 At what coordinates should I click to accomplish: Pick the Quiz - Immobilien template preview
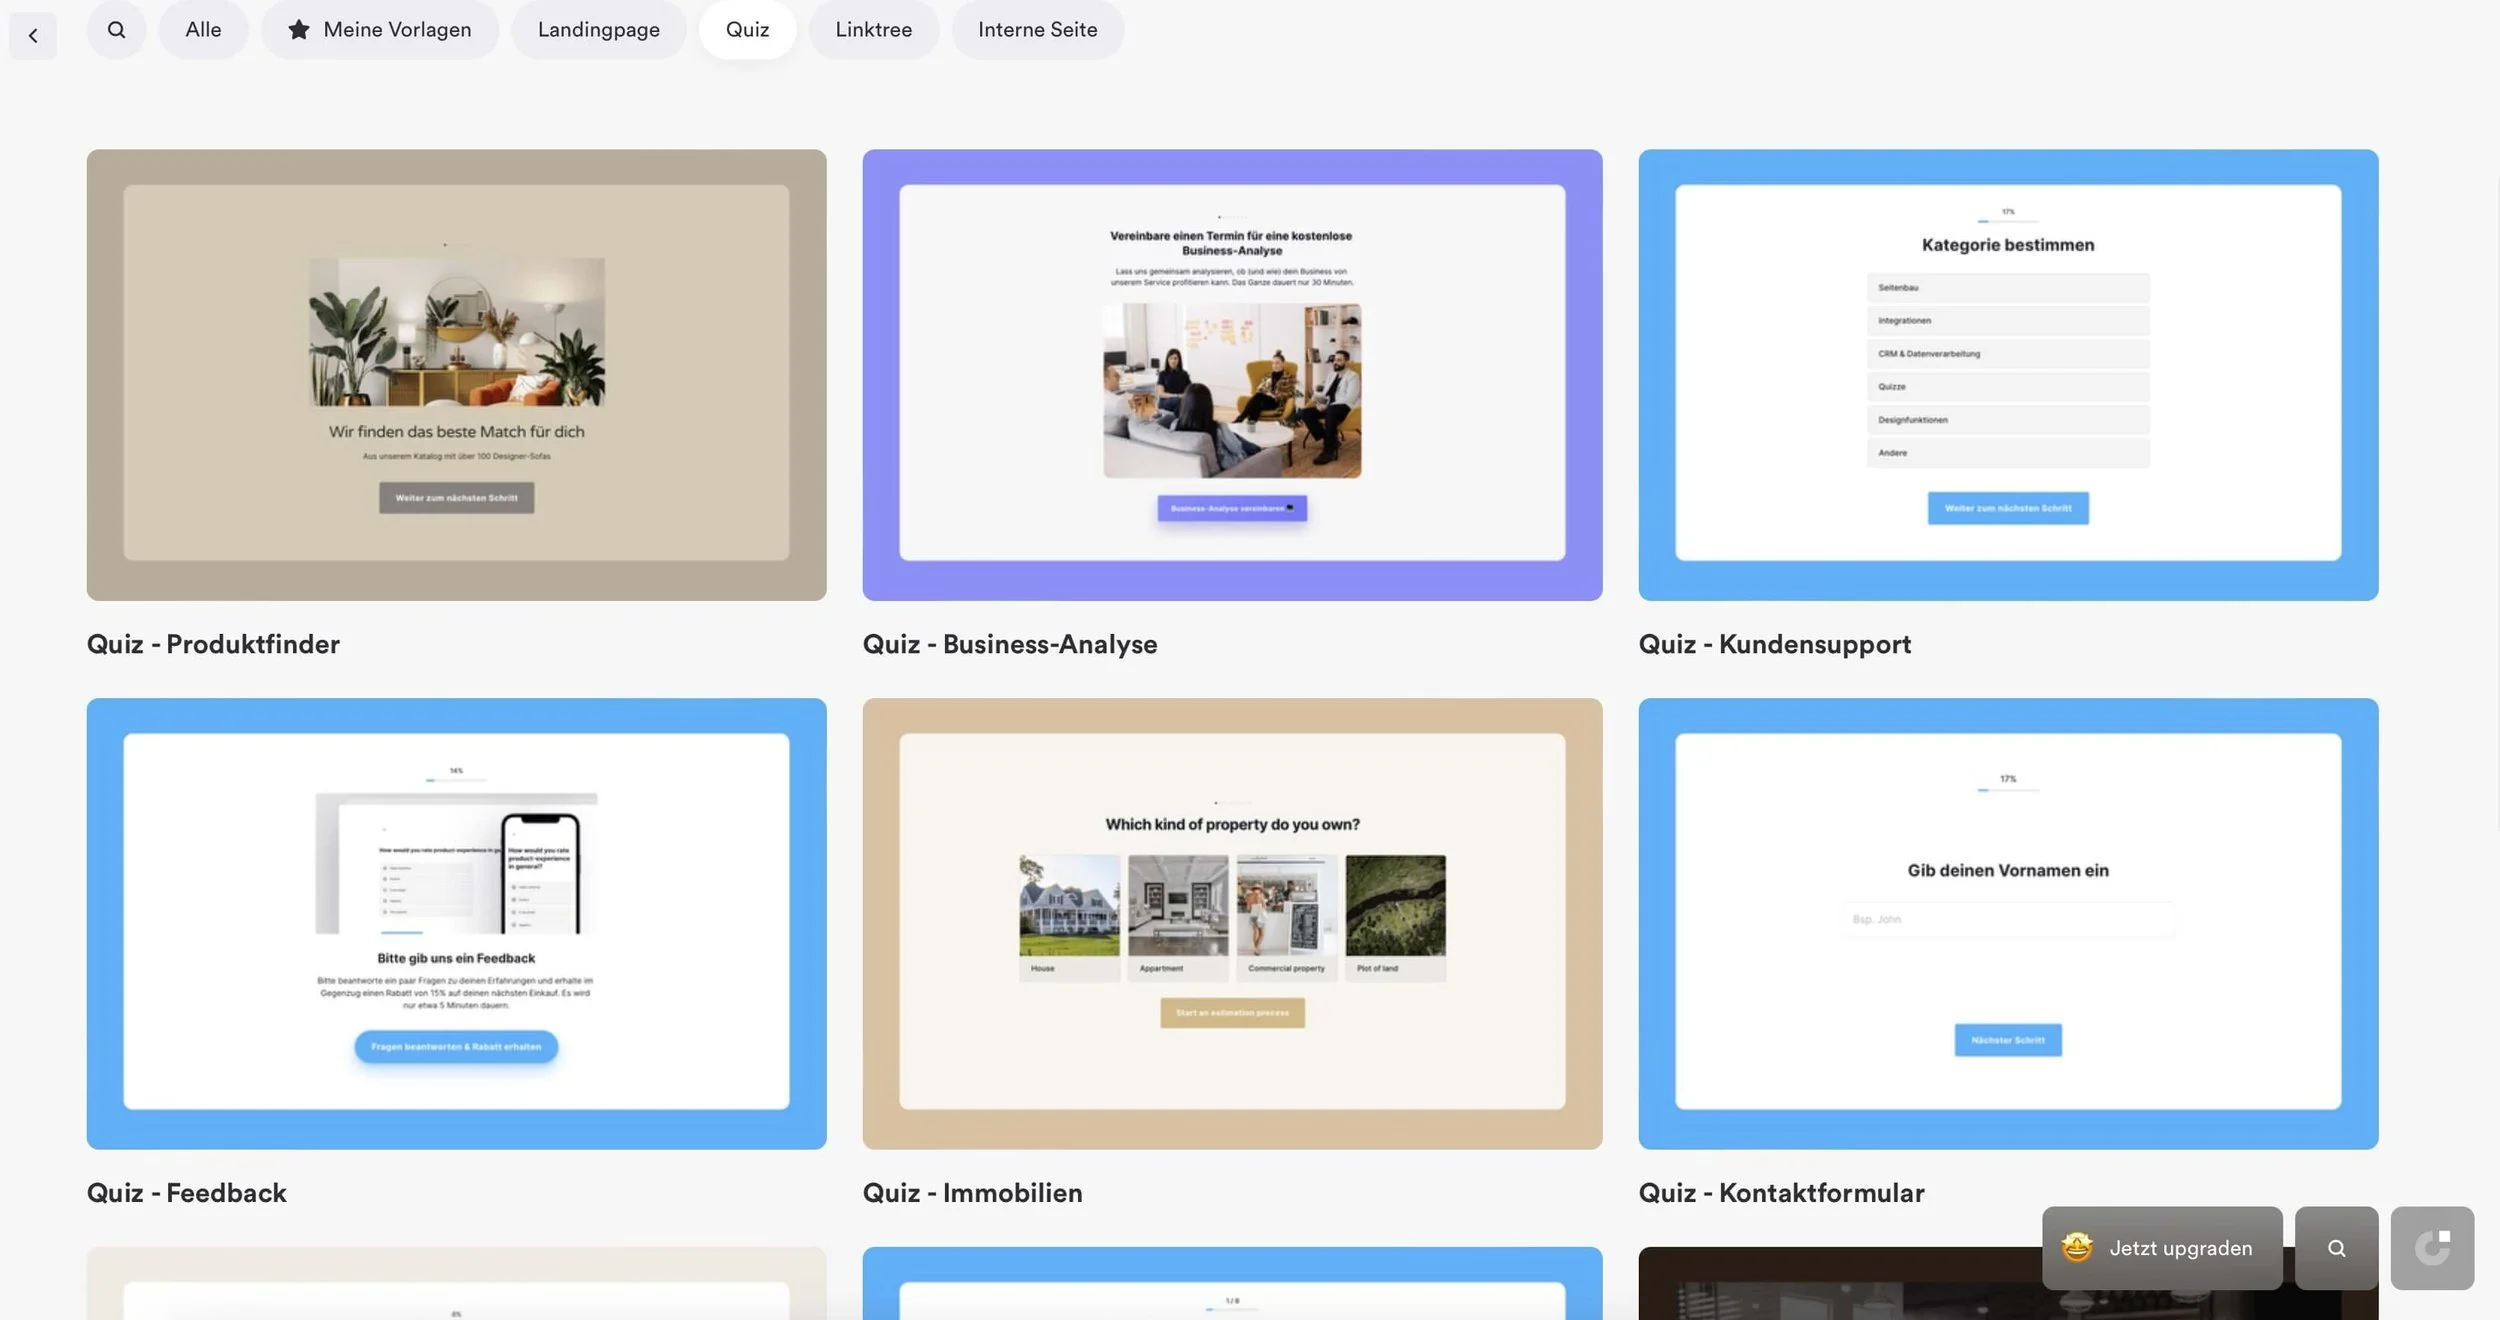coord(1232,923)
